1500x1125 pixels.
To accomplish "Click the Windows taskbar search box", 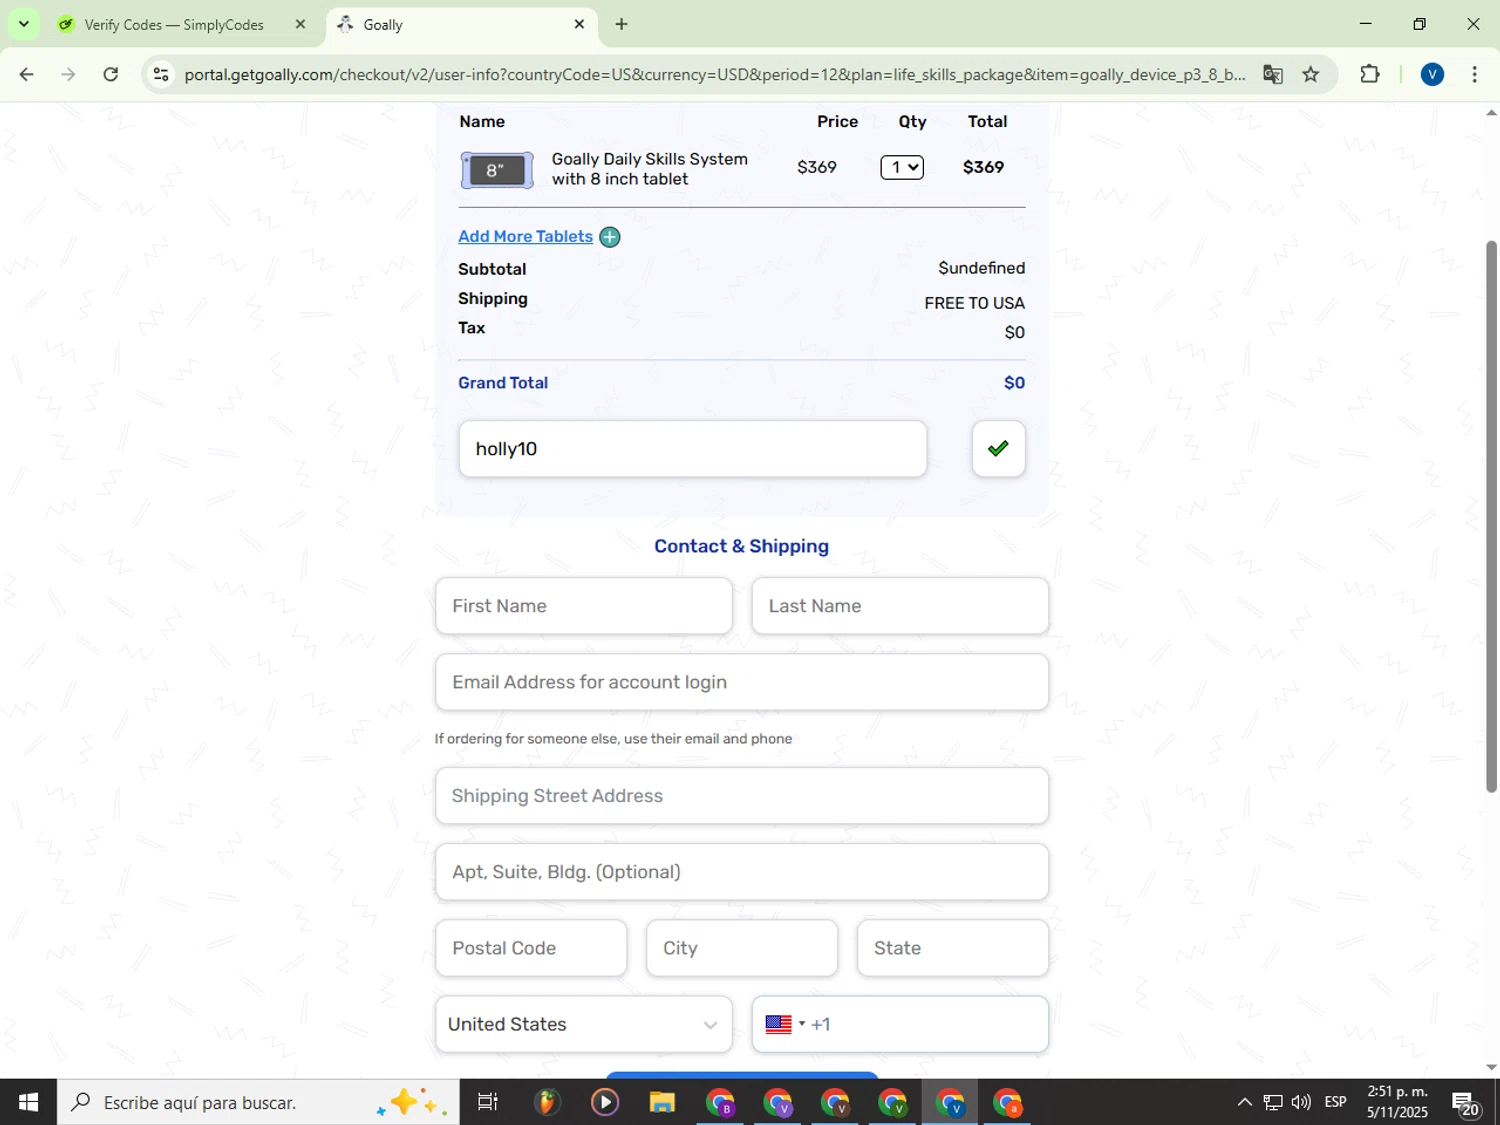I will point(258,1102).
